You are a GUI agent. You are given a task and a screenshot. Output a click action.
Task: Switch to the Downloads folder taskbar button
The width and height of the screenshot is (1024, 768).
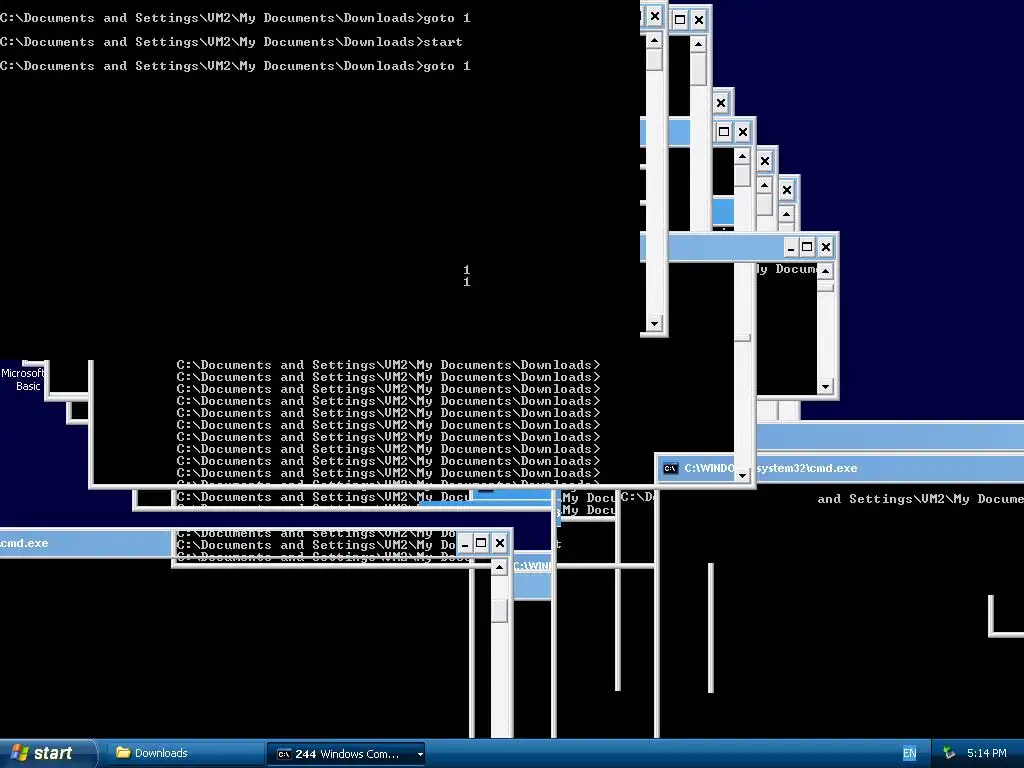coord(184,753)
